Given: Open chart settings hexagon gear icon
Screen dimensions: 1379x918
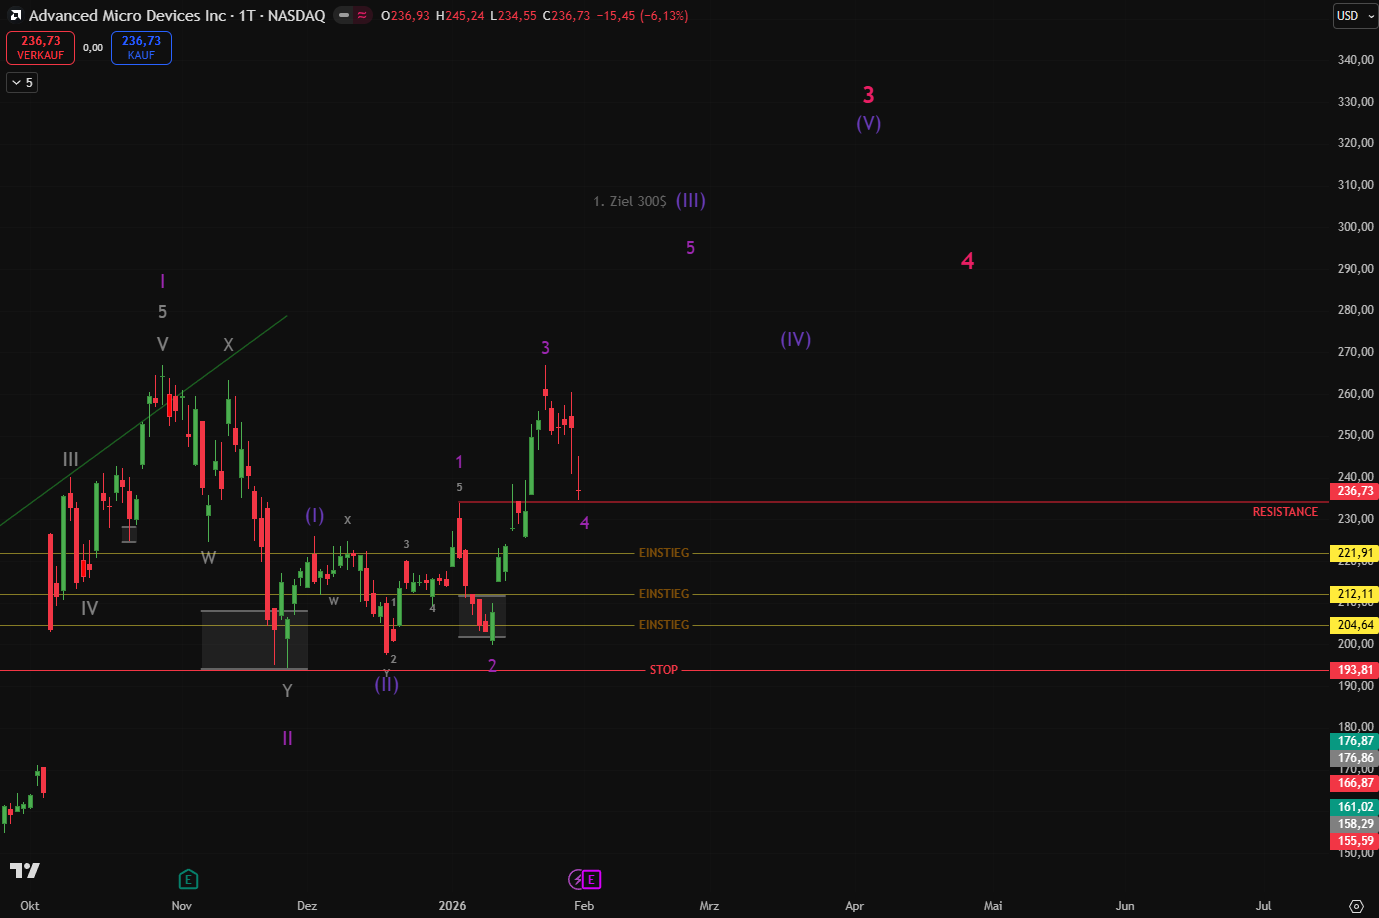Looking at the screenshot, I should [x=1356, y=906].
